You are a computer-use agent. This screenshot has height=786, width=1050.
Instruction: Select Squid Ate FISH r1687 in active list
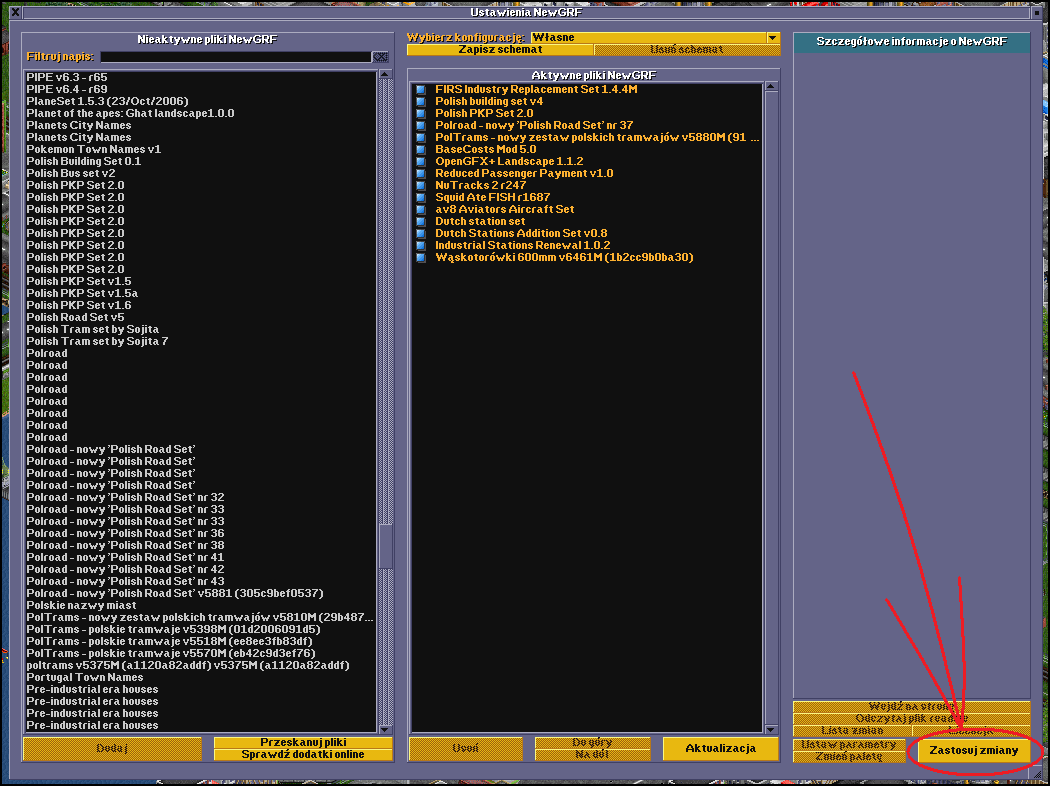[492, 197]
